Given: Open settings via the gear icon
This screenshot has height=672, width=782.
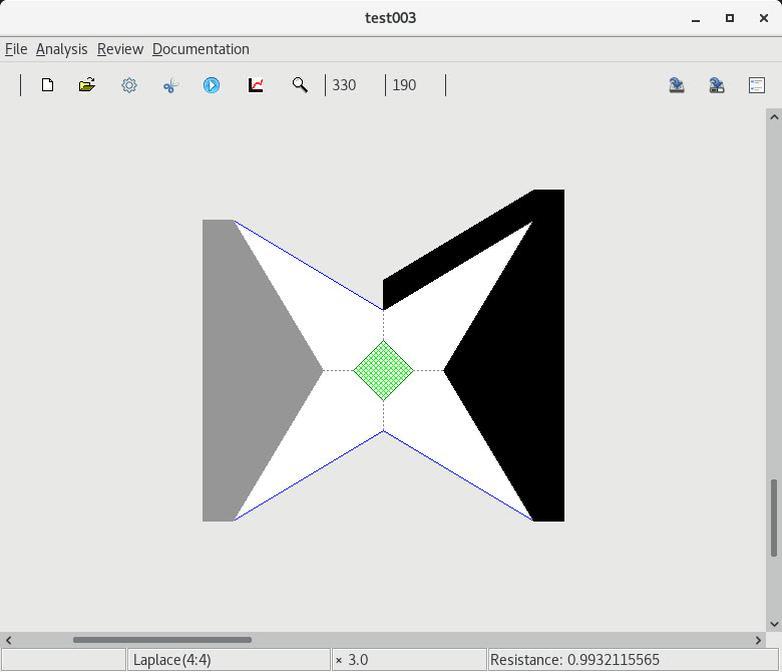Looking at the screenshot, I should (x=129, y=85).
